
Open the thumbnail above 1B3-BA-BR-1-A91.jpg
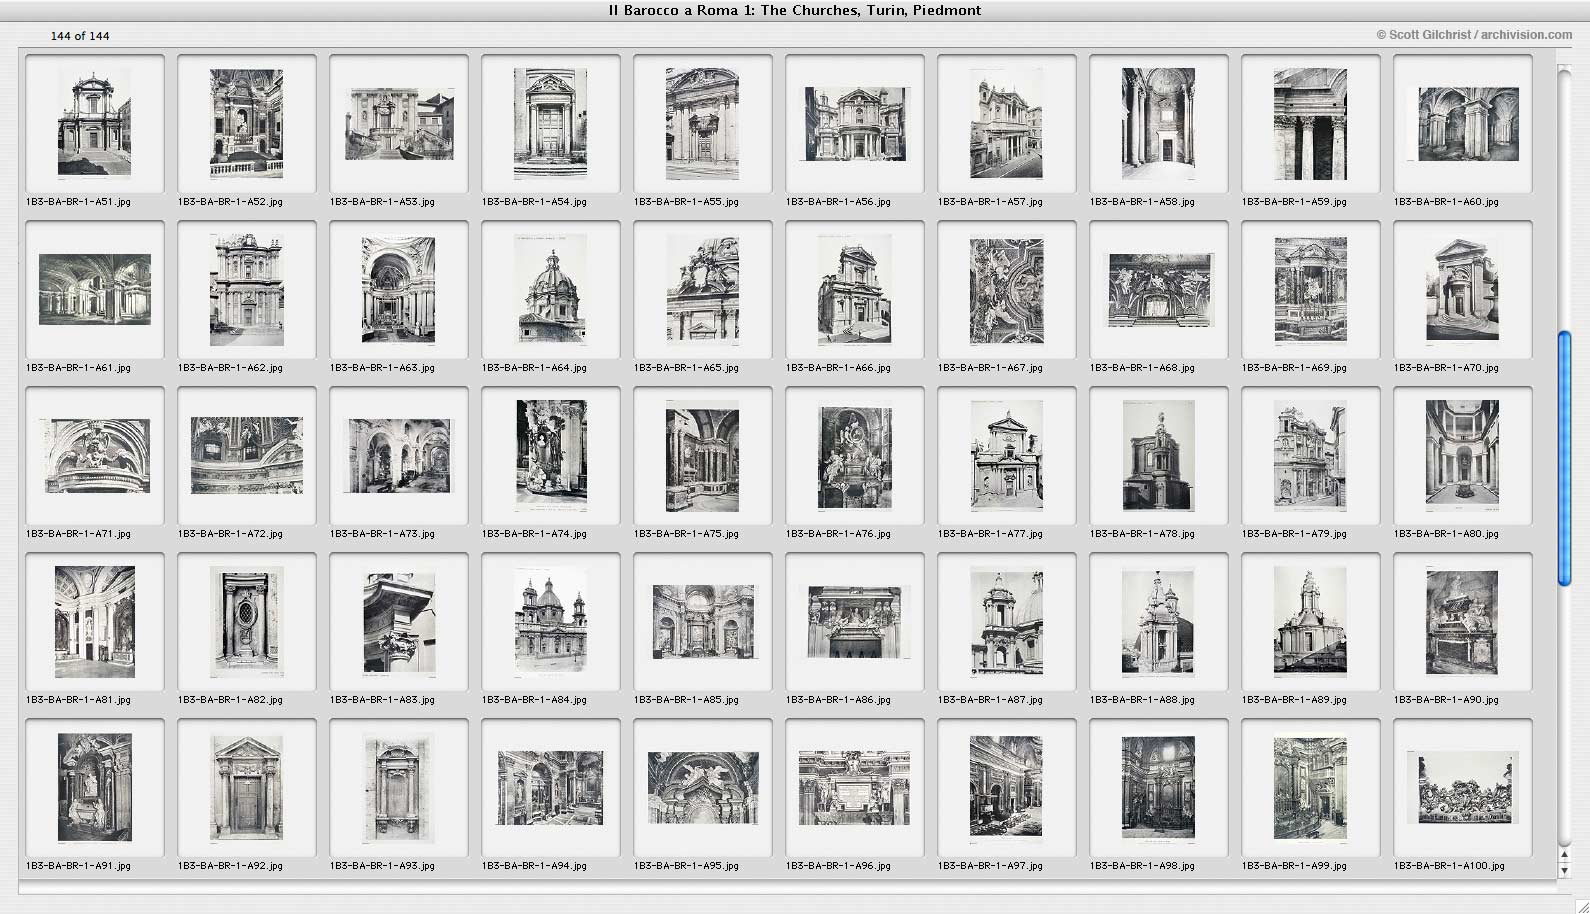[x=95, y=788]
